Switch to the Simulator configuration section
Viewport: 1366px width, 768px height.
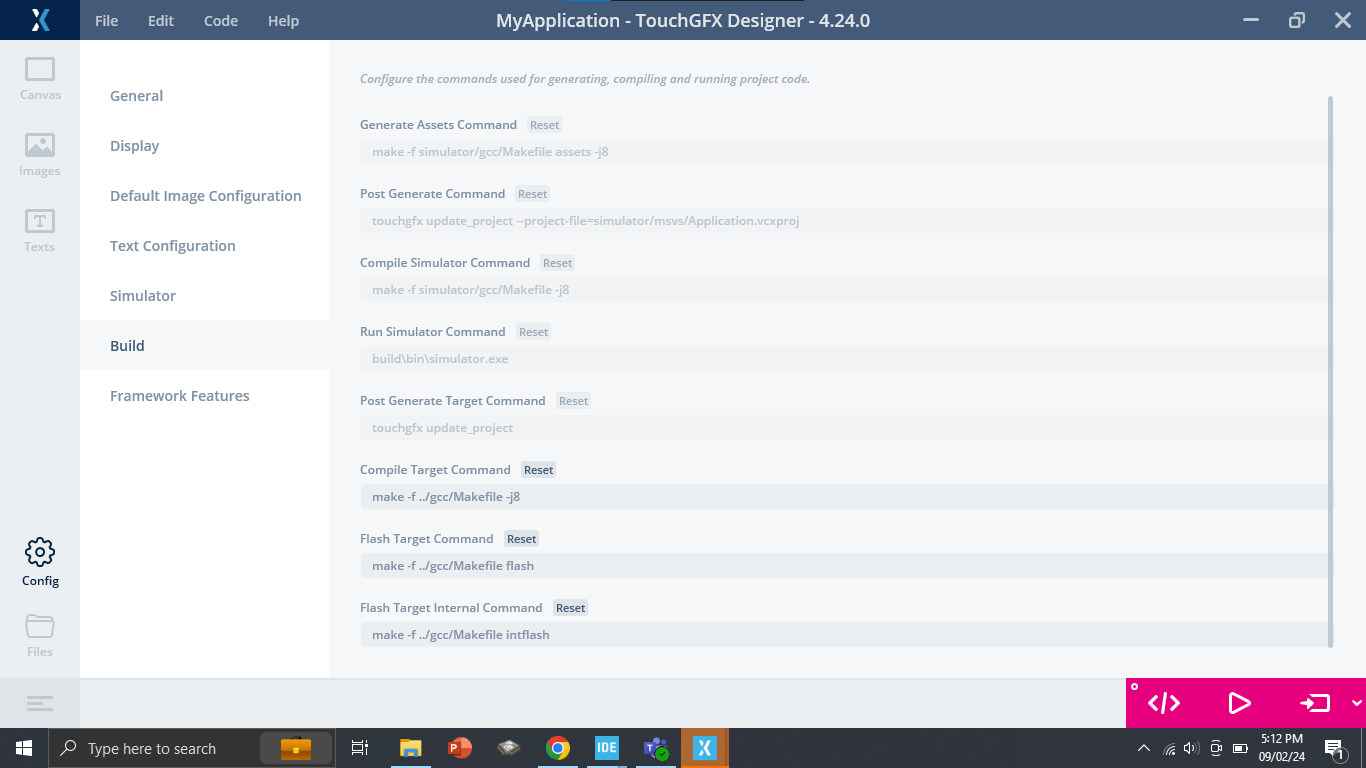pos(143,295)
